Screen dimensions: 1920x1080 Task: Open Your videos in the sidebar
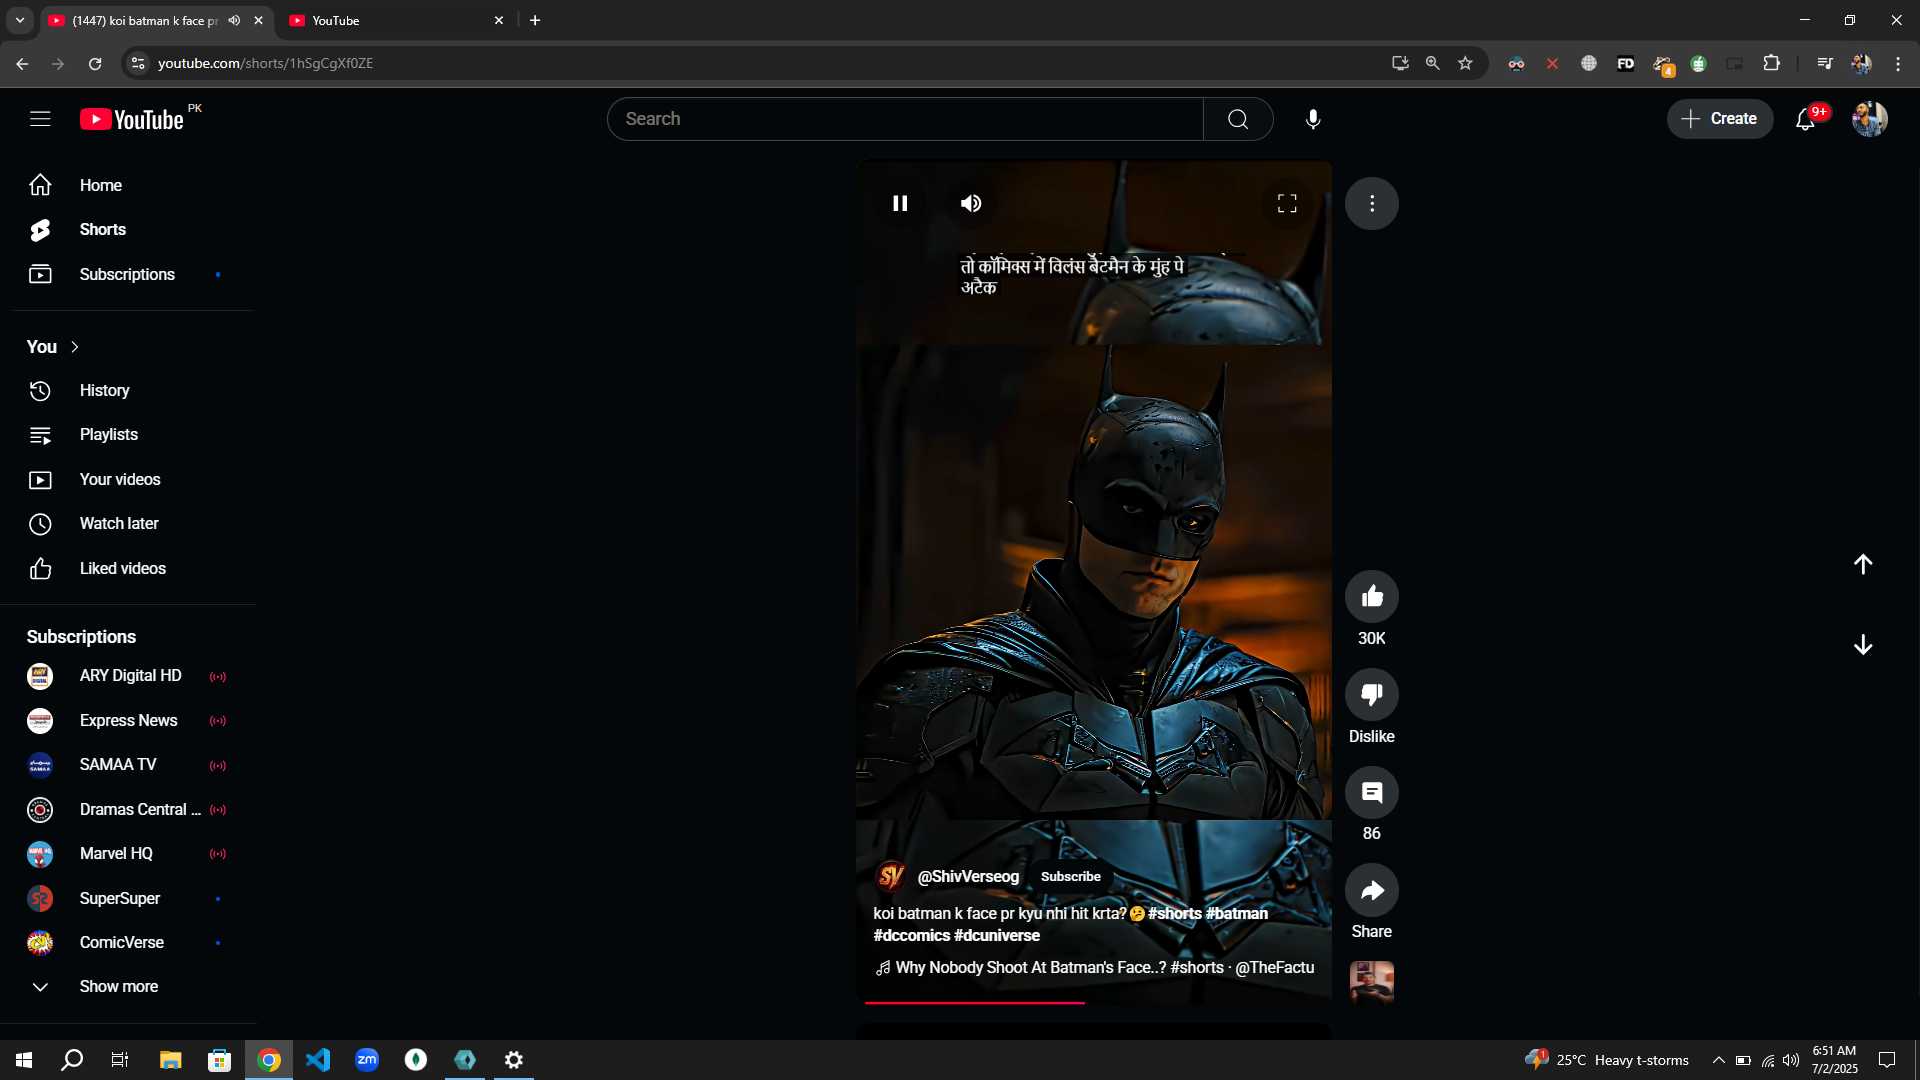pos(126,479)
